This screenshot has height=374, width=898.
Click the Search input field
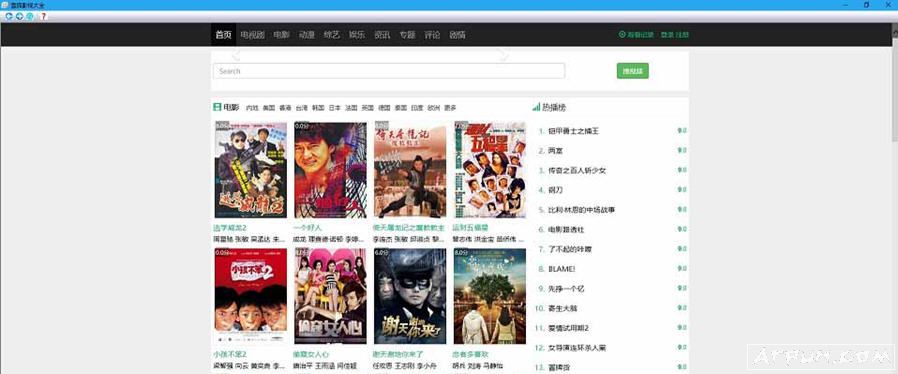point(389,71)
